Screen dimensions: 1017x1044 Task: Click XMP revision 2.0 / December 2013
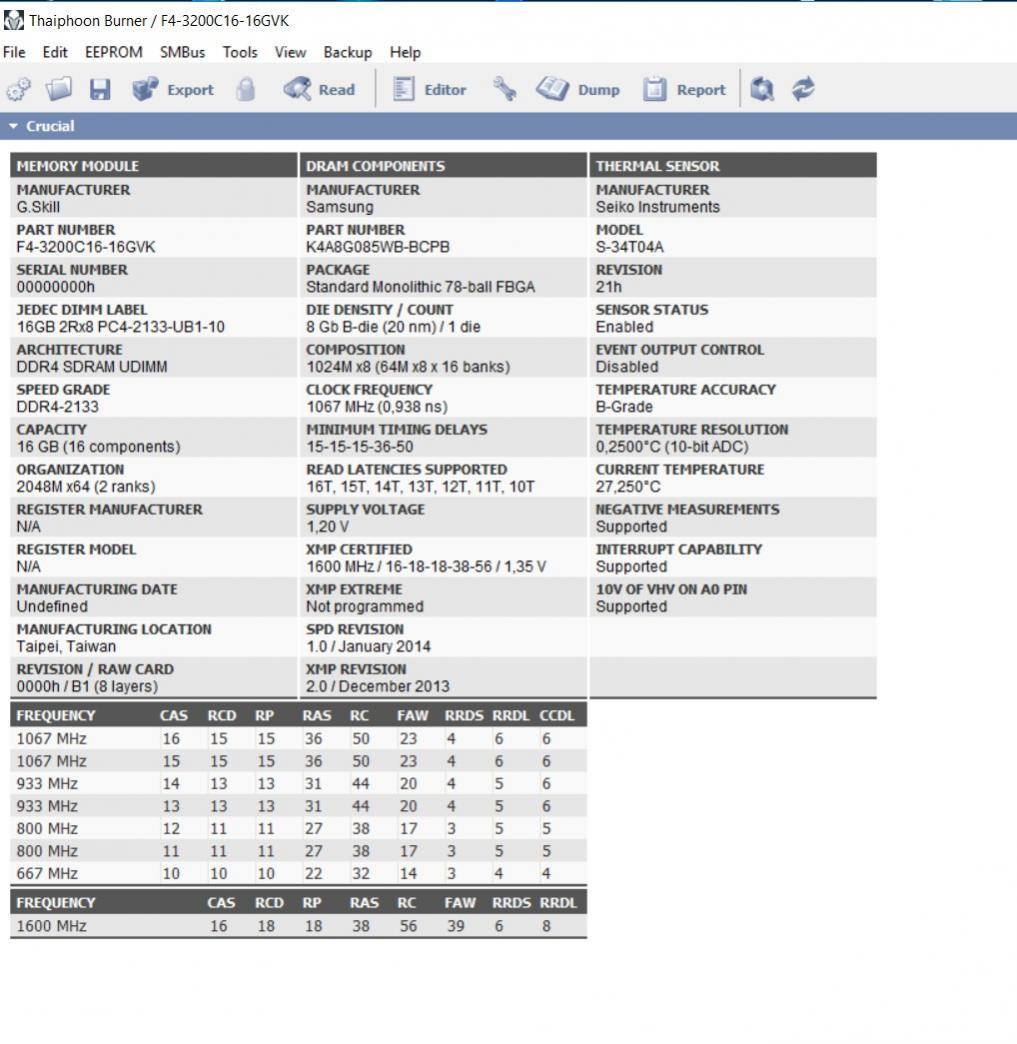click(x=378, y=686)
